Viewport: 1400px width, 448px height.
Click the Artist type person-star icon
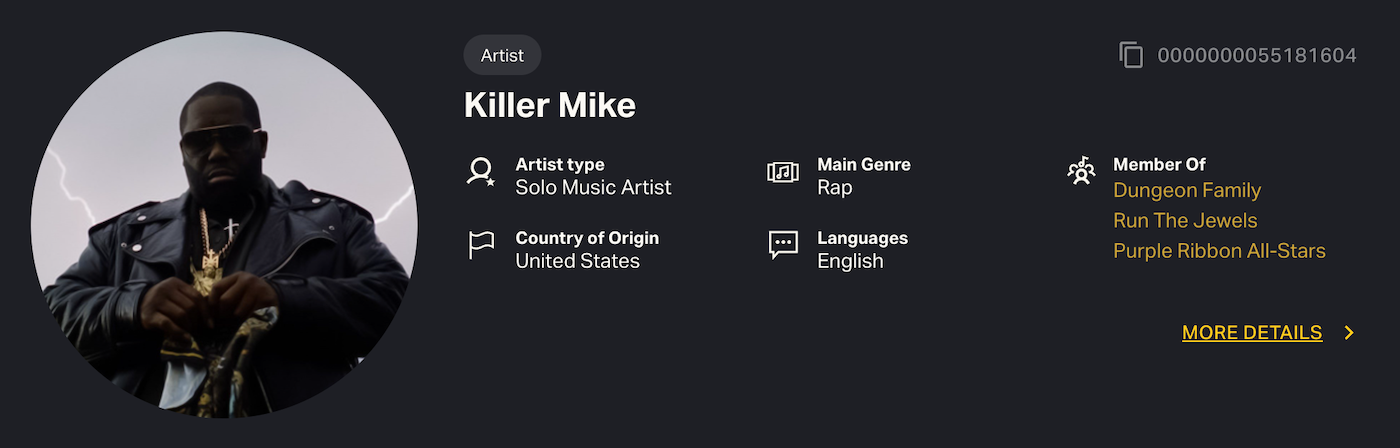(481, 172)
